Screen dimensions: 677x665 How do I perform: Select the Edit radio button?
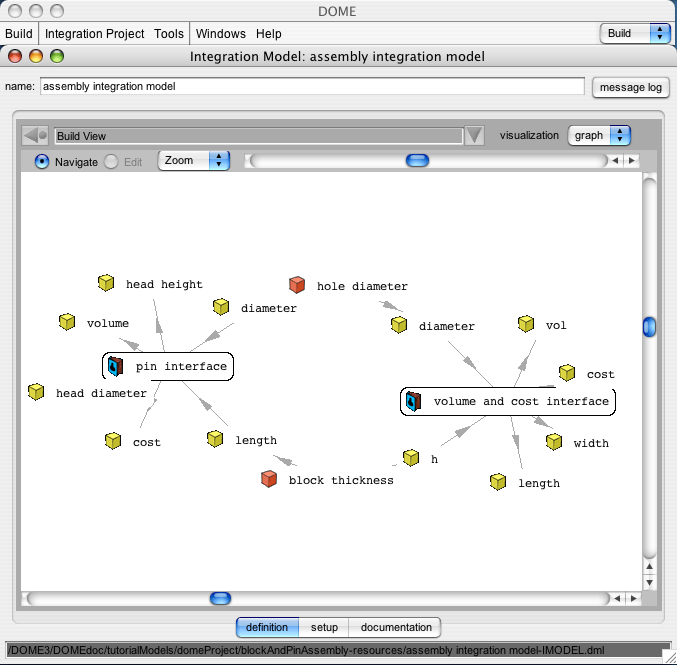pos(111,162)
